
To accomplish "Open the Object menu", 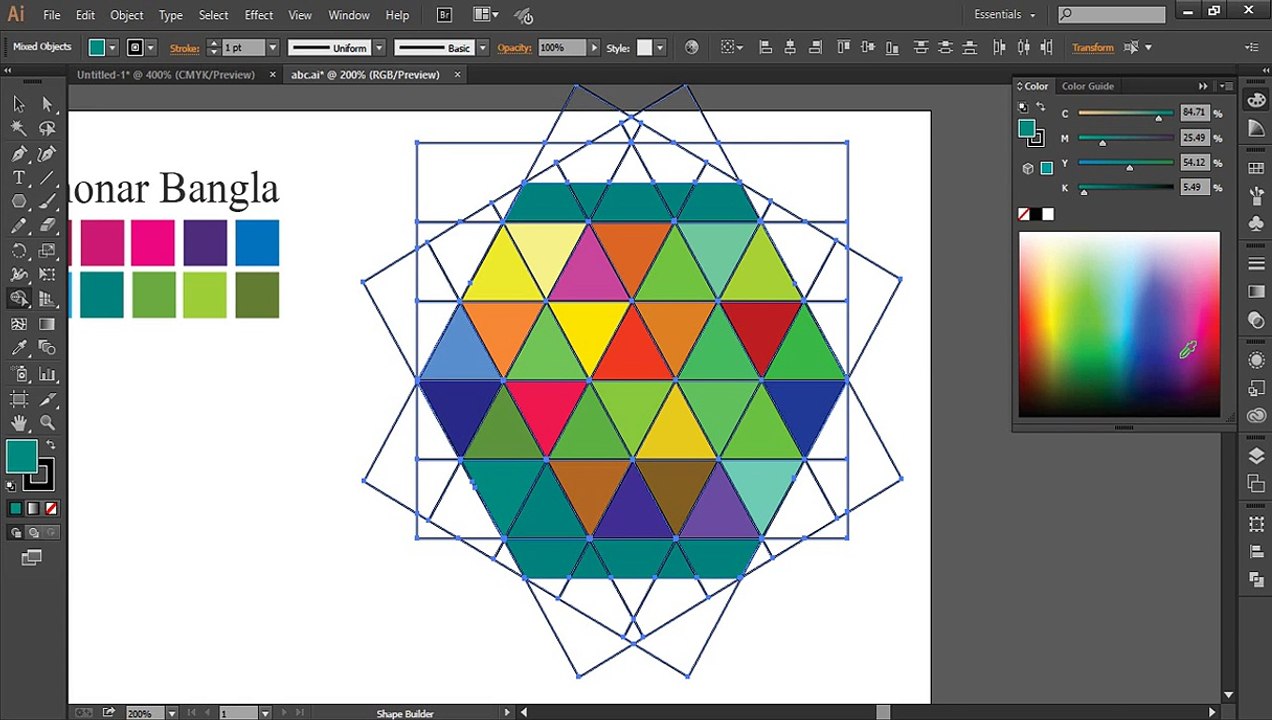I will pyautogui.click(x=127, y=15).
